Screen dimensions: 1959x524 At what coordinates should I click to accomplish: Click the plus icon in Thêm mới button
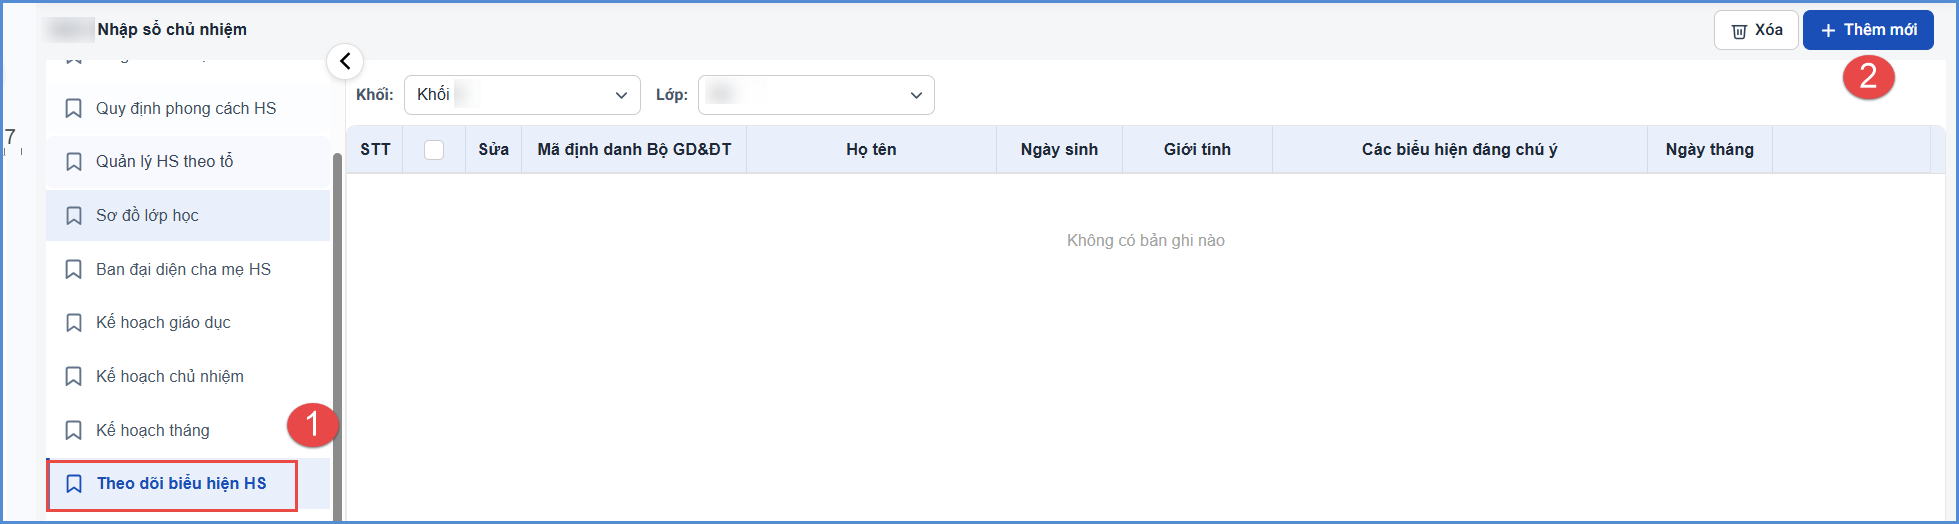click(x=1828, y=31)
